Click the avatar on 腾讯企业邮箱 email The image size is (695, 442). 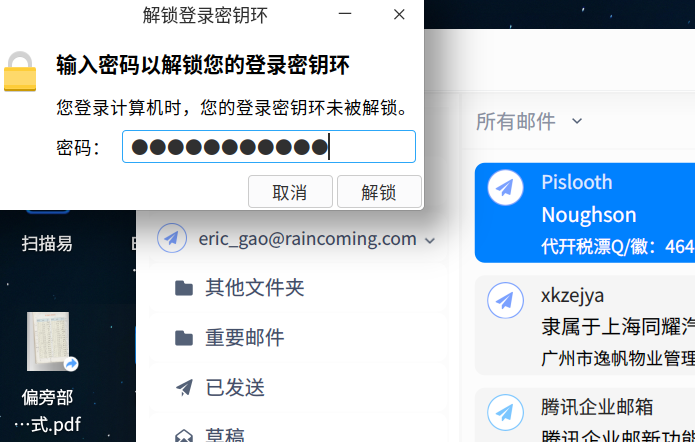coord(505,412)
